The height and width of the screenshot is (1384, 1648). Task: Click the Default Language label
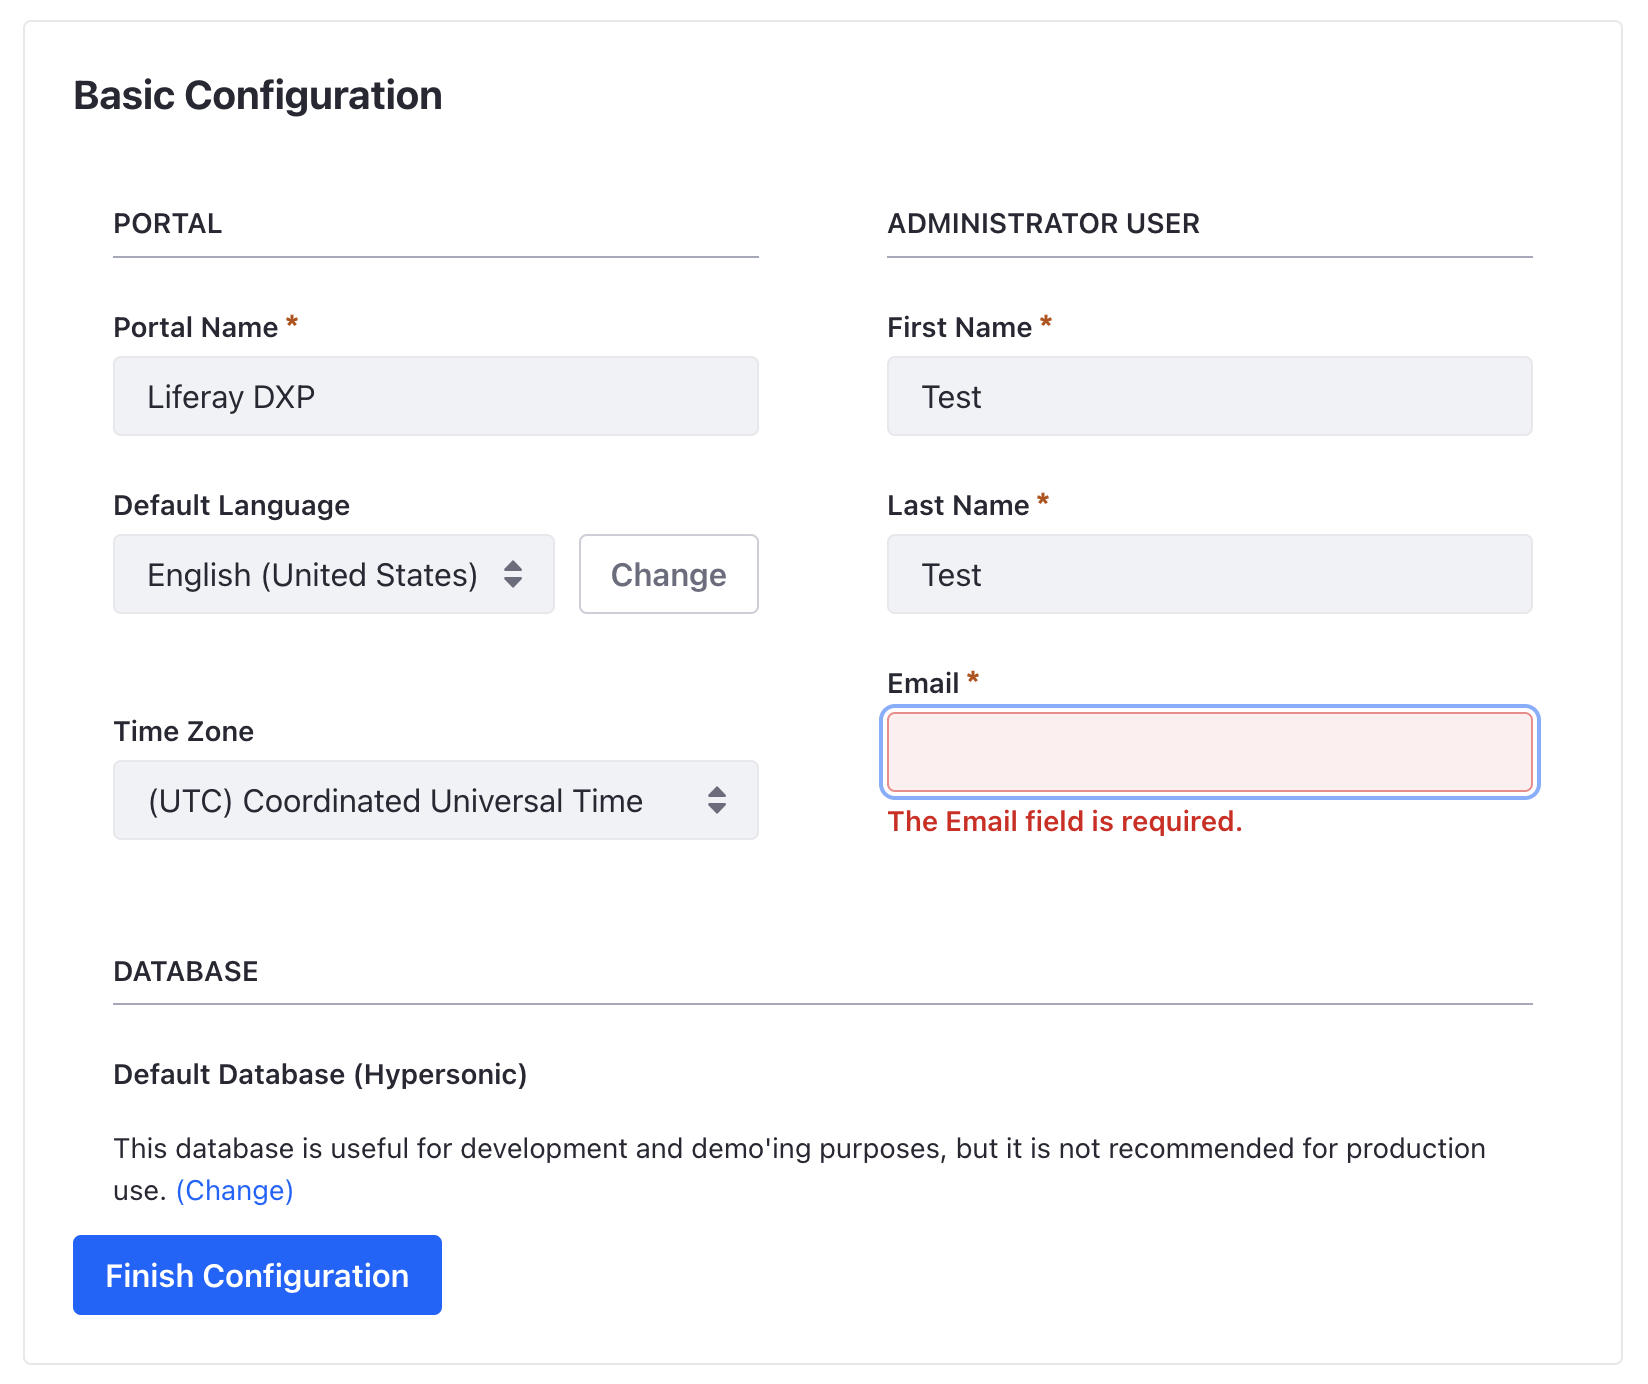232,505
